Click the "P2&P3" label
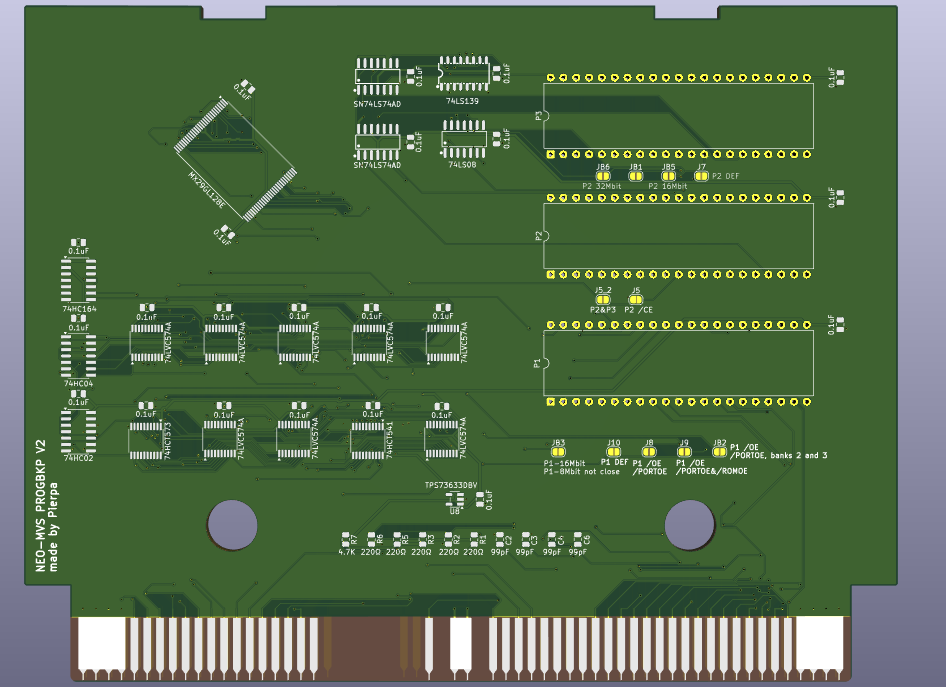This screenshot has height=687, width=946. point(603,310)
